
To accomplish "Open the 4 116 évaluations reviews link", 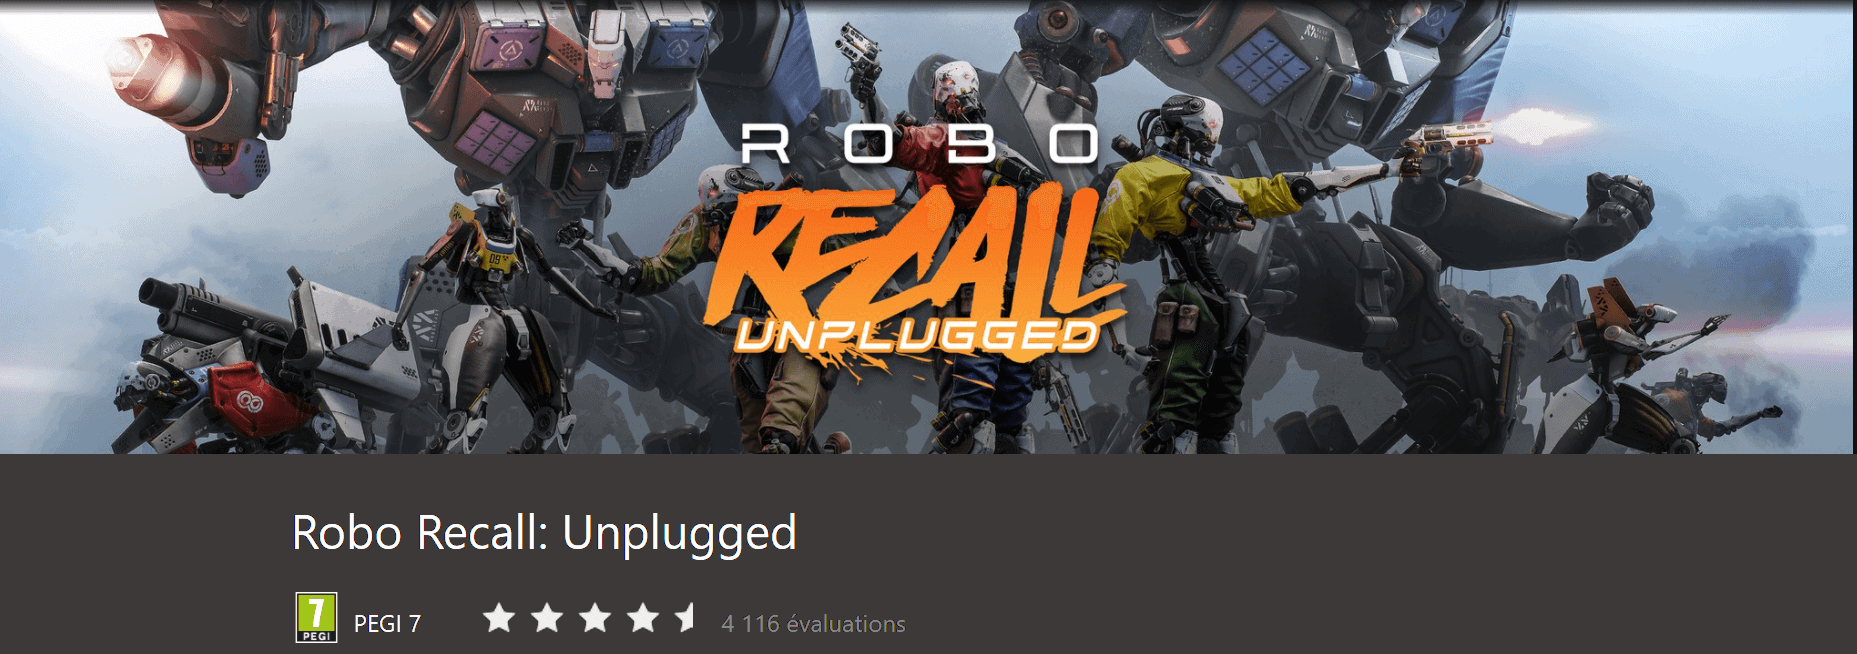I will 813,624.
